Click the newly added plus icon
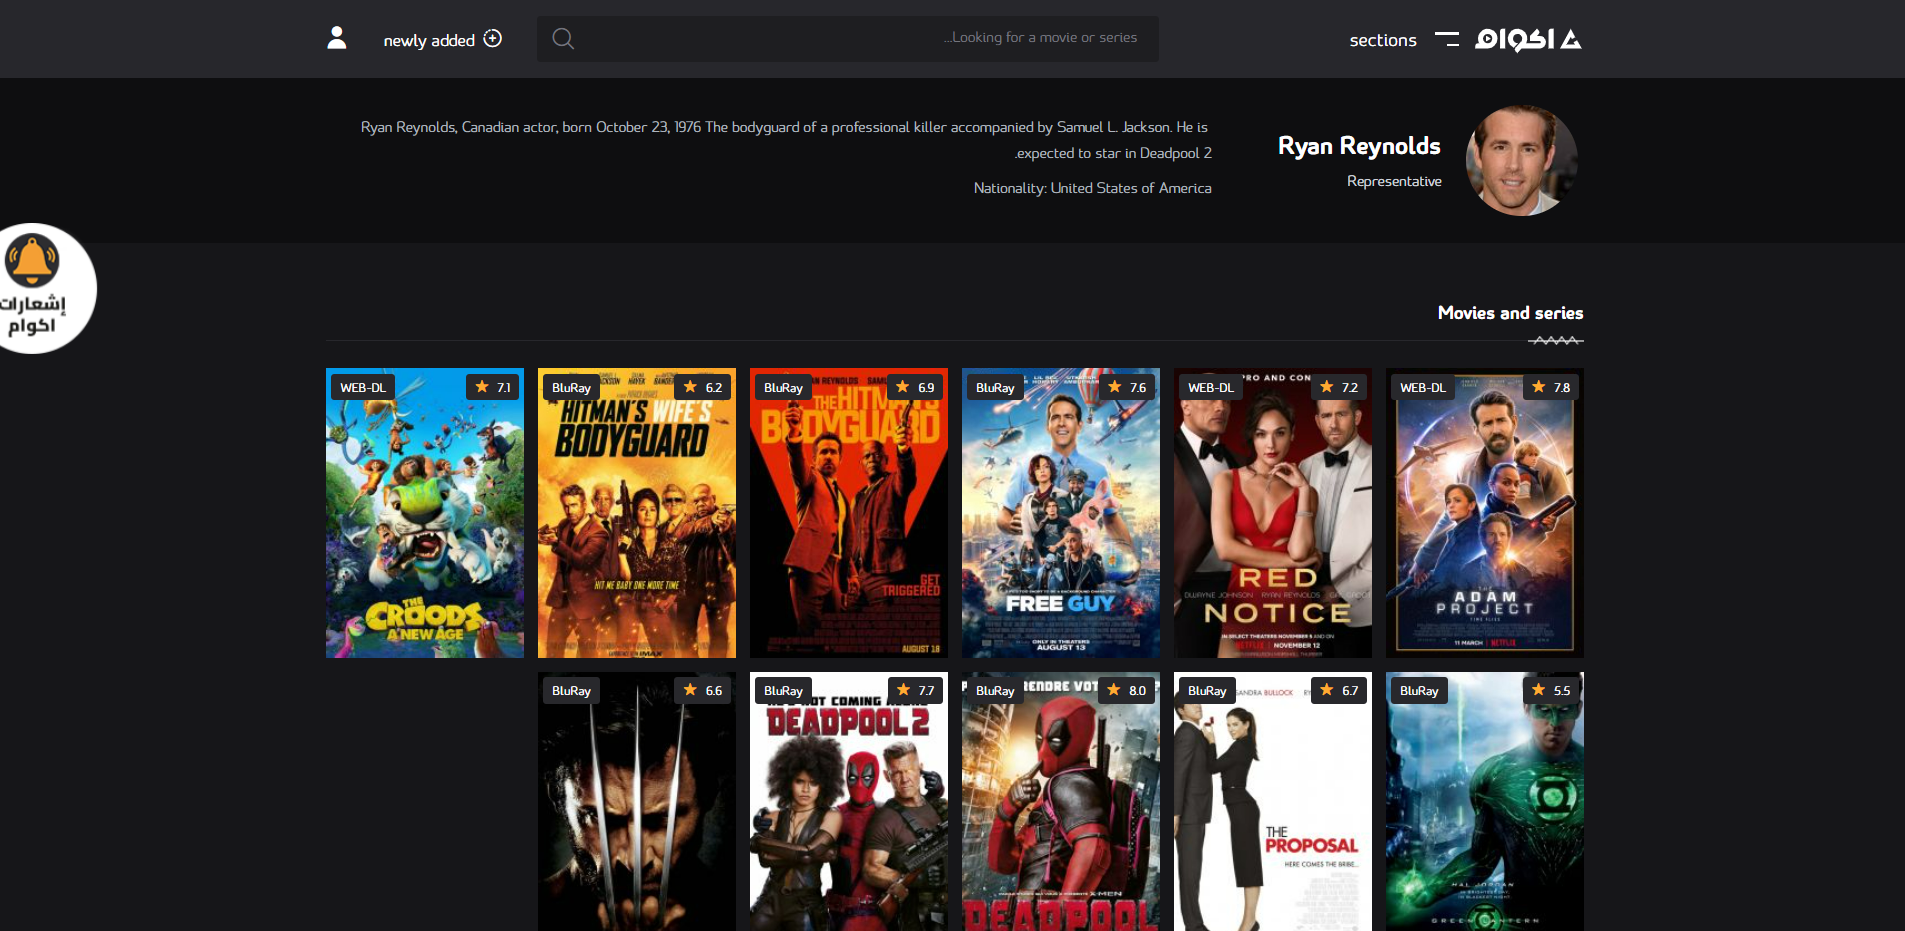This screenshot has height=931, width=1905. (x=493, y=38)
